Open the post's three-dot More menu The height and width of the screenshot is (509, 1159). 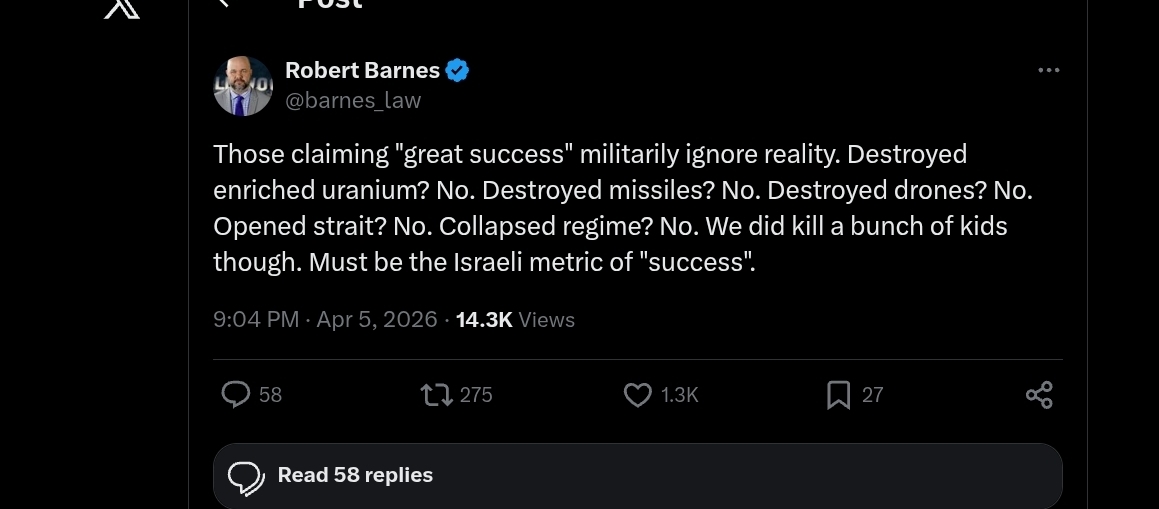click(x=1048, y=70)
